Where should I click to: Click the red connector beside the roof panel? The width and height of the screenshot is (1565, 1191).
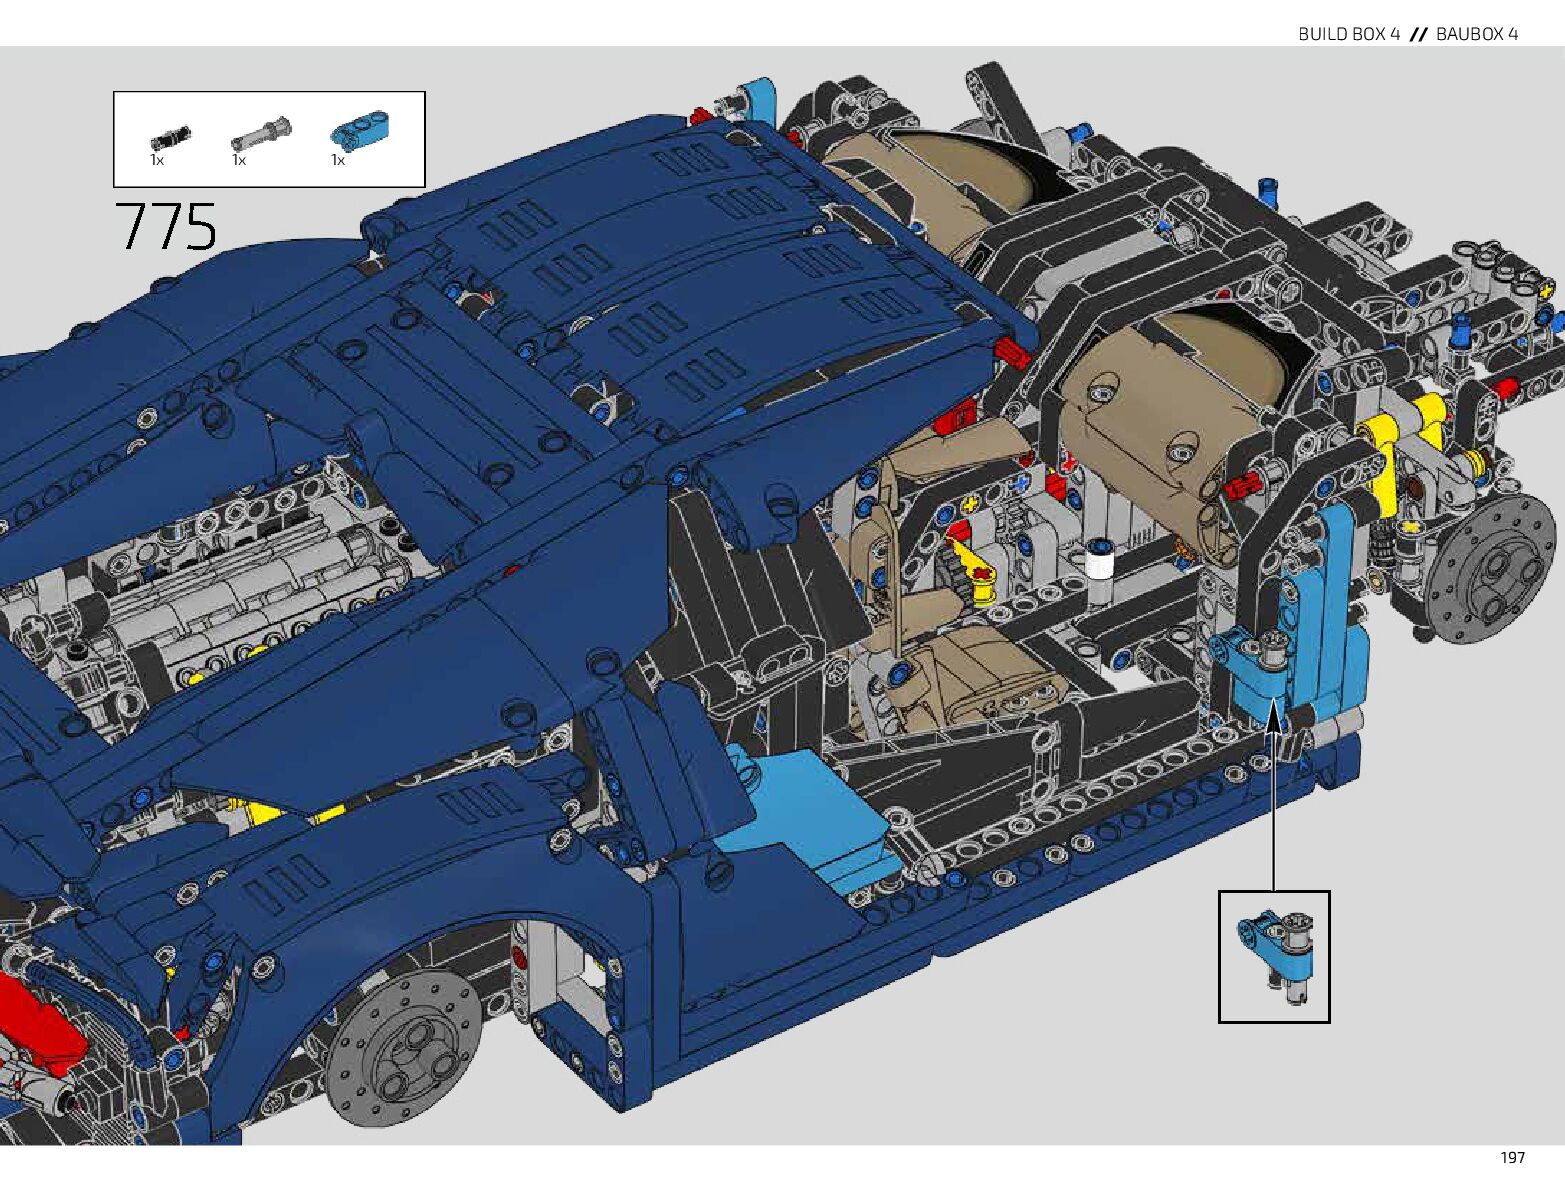pos(1012,350)
